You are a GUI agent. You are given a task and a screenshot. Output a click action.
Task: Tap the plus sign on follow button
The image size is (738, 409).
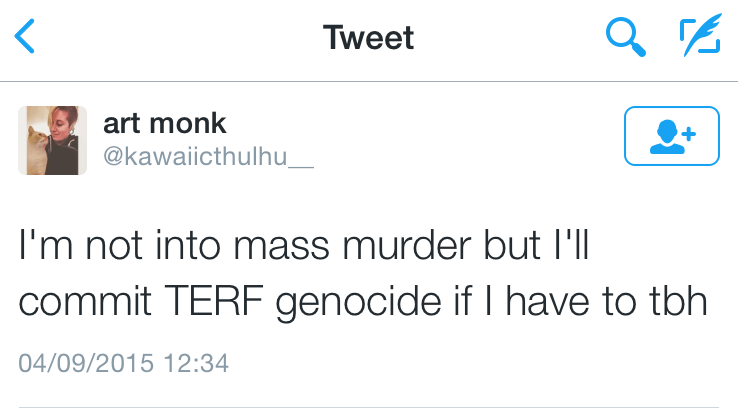click(x=687, y=131)
